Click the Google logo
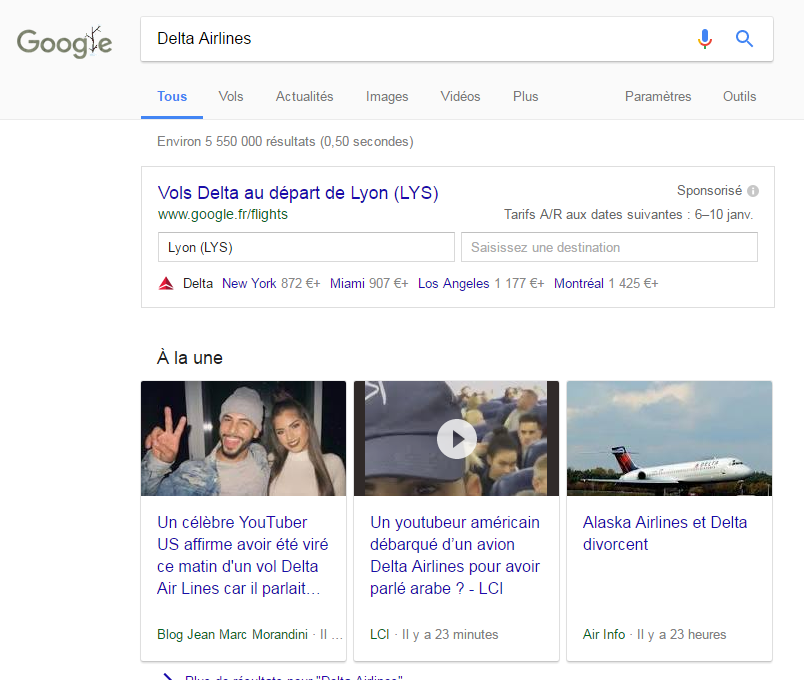804x680 pixels. [64, 42]
